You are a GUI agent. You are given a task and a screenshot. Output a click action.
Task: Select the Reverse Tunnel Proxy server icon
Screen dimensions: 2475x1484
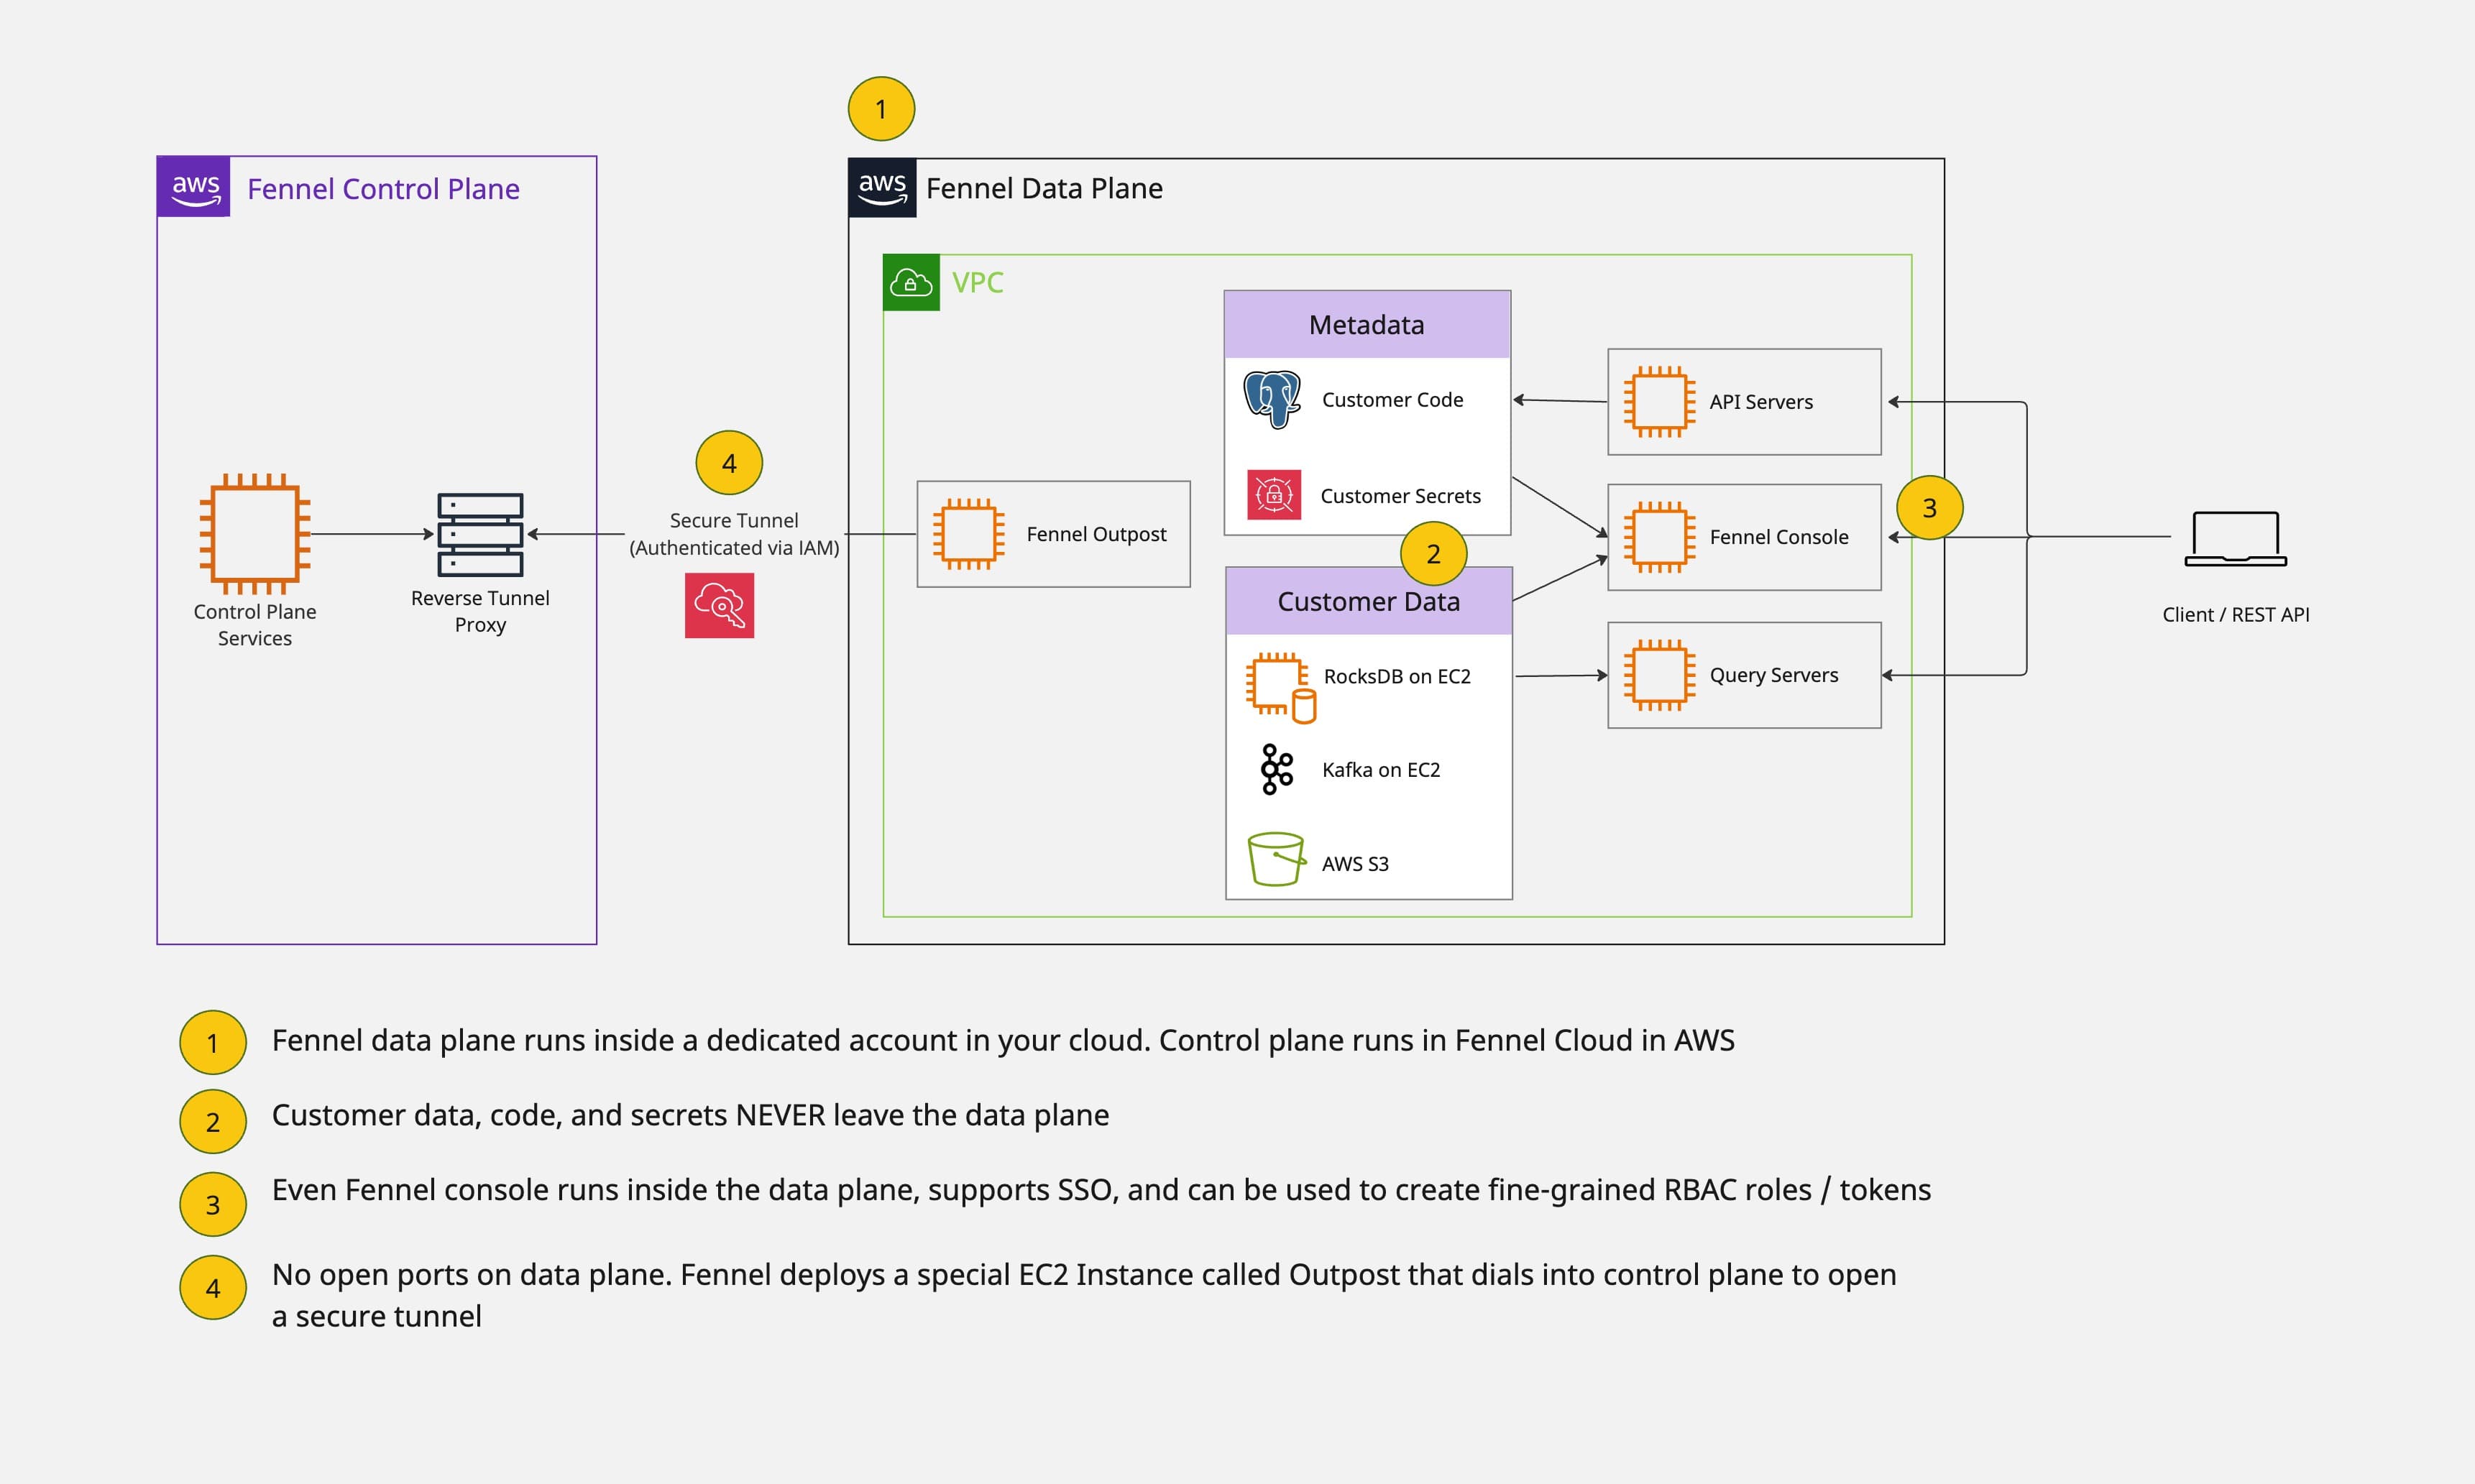pos(480,535)
